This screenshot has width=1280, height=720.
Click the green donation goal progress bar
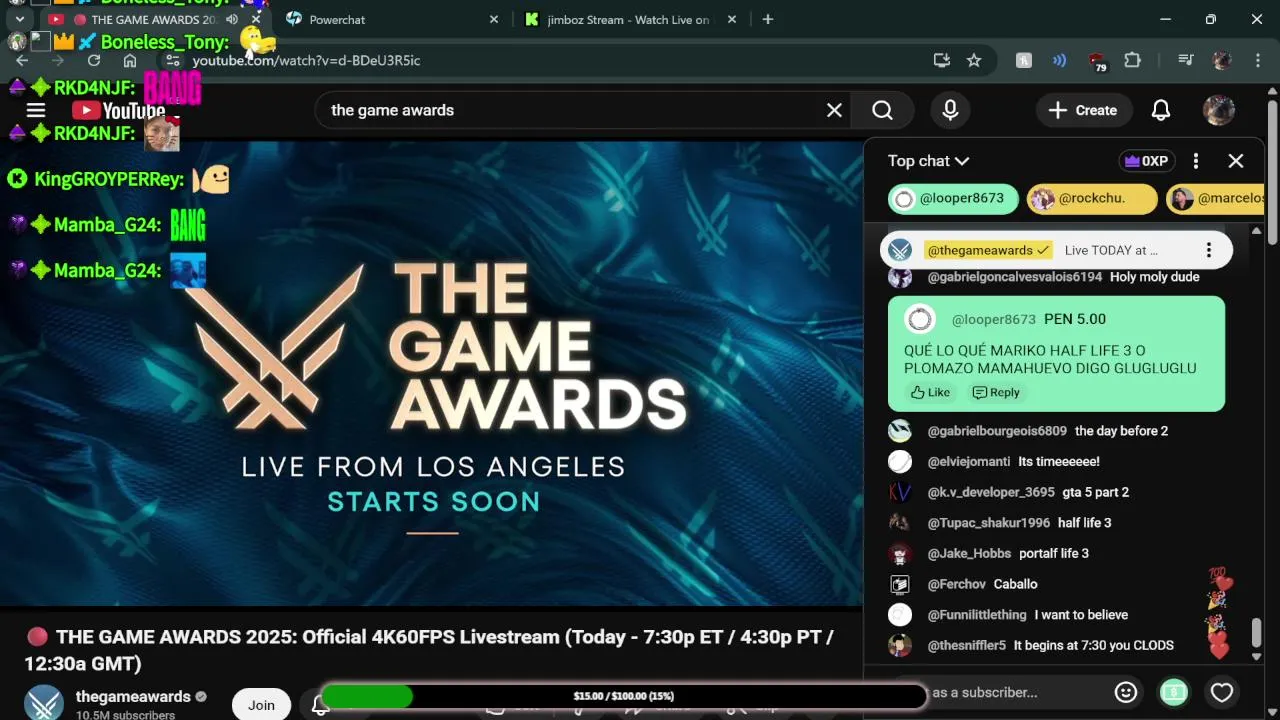(x=623, y=696)
